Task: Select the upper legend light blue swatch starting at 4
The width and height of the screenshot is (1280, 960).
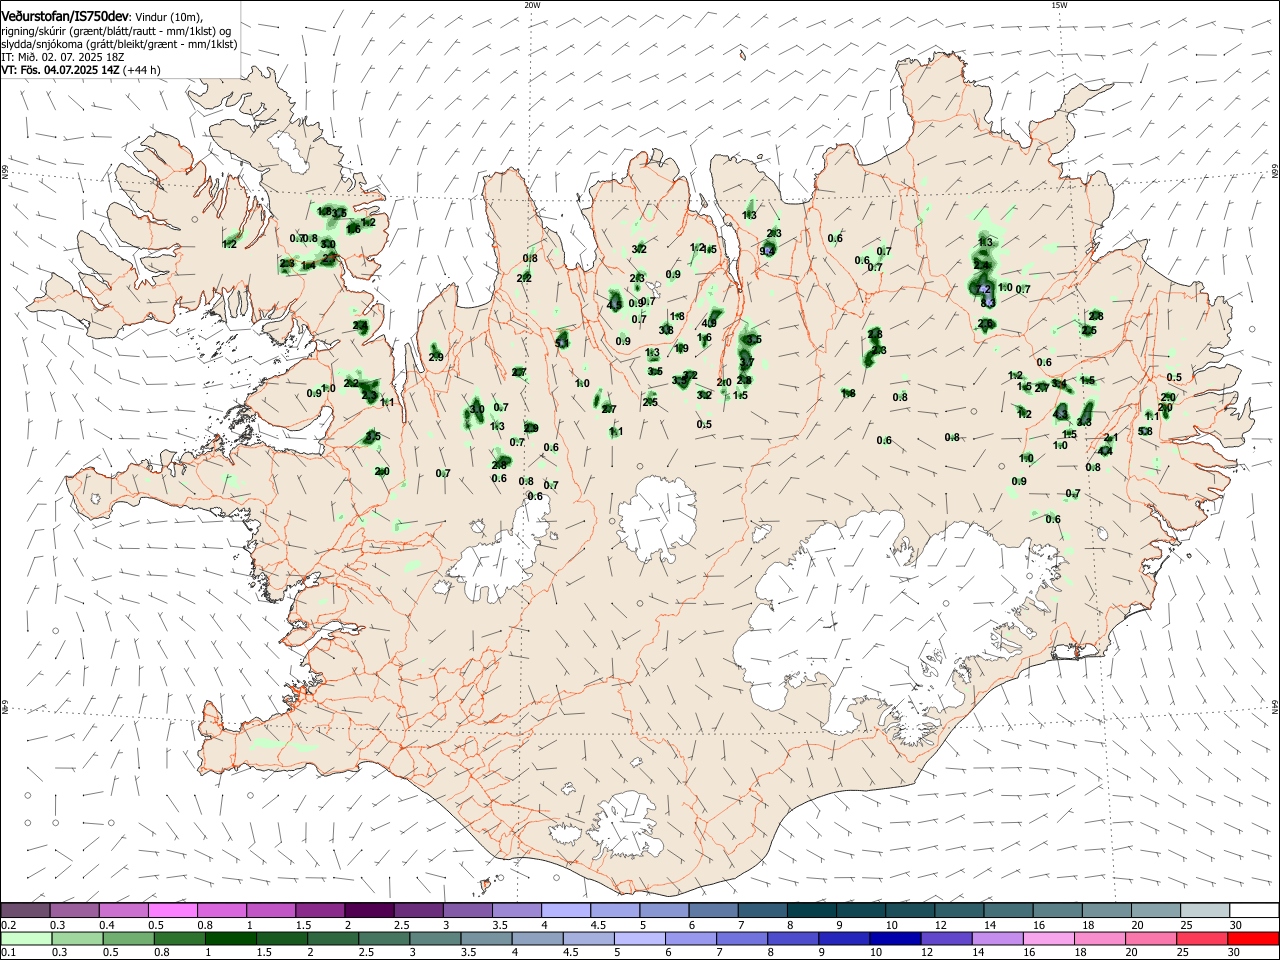Action: (x=565, y=910)
